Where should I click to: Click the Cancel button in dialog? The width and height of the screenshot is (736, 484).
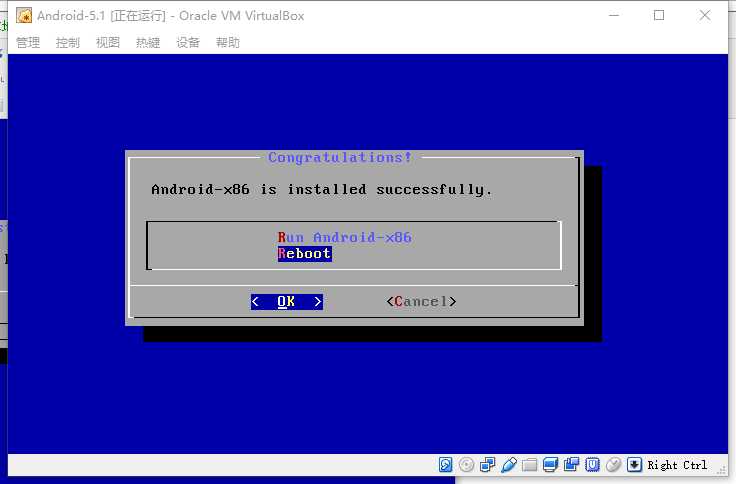[x=421, y=301]
